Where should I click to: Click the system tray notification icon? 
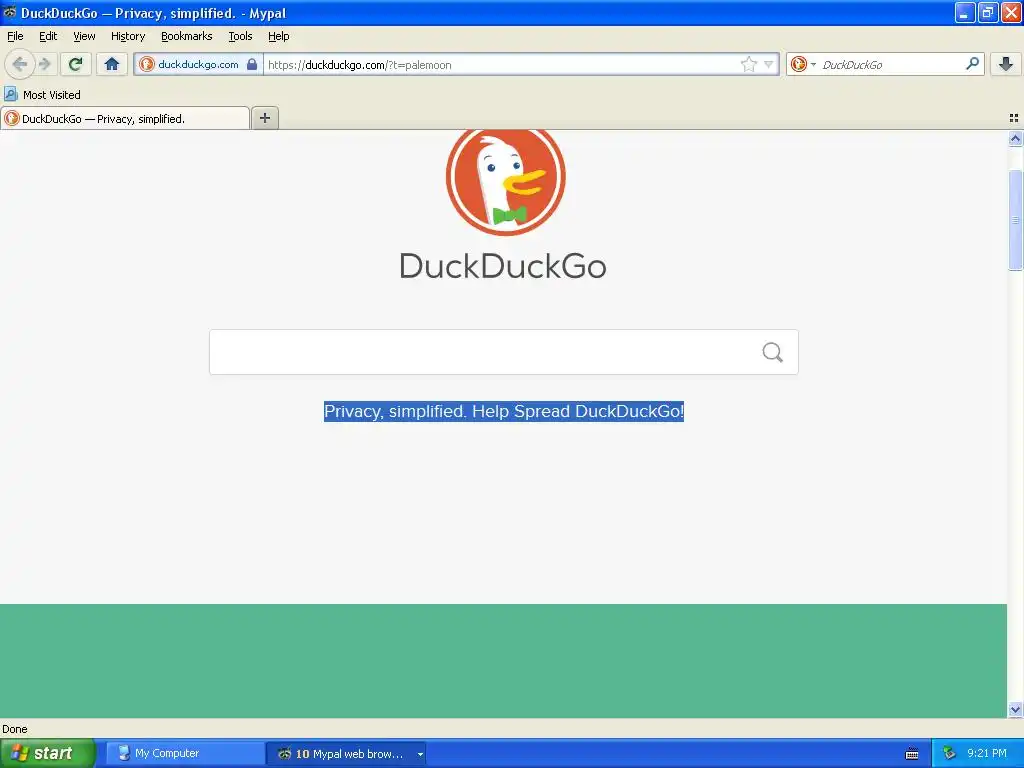[x=950, y=754]
